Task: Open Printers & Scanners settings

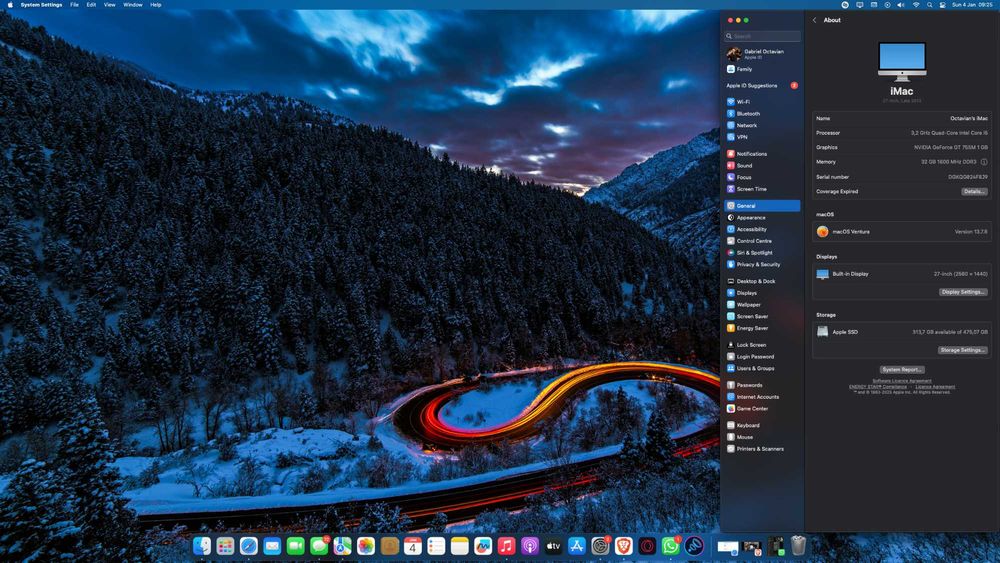Action: click(761, 449)
